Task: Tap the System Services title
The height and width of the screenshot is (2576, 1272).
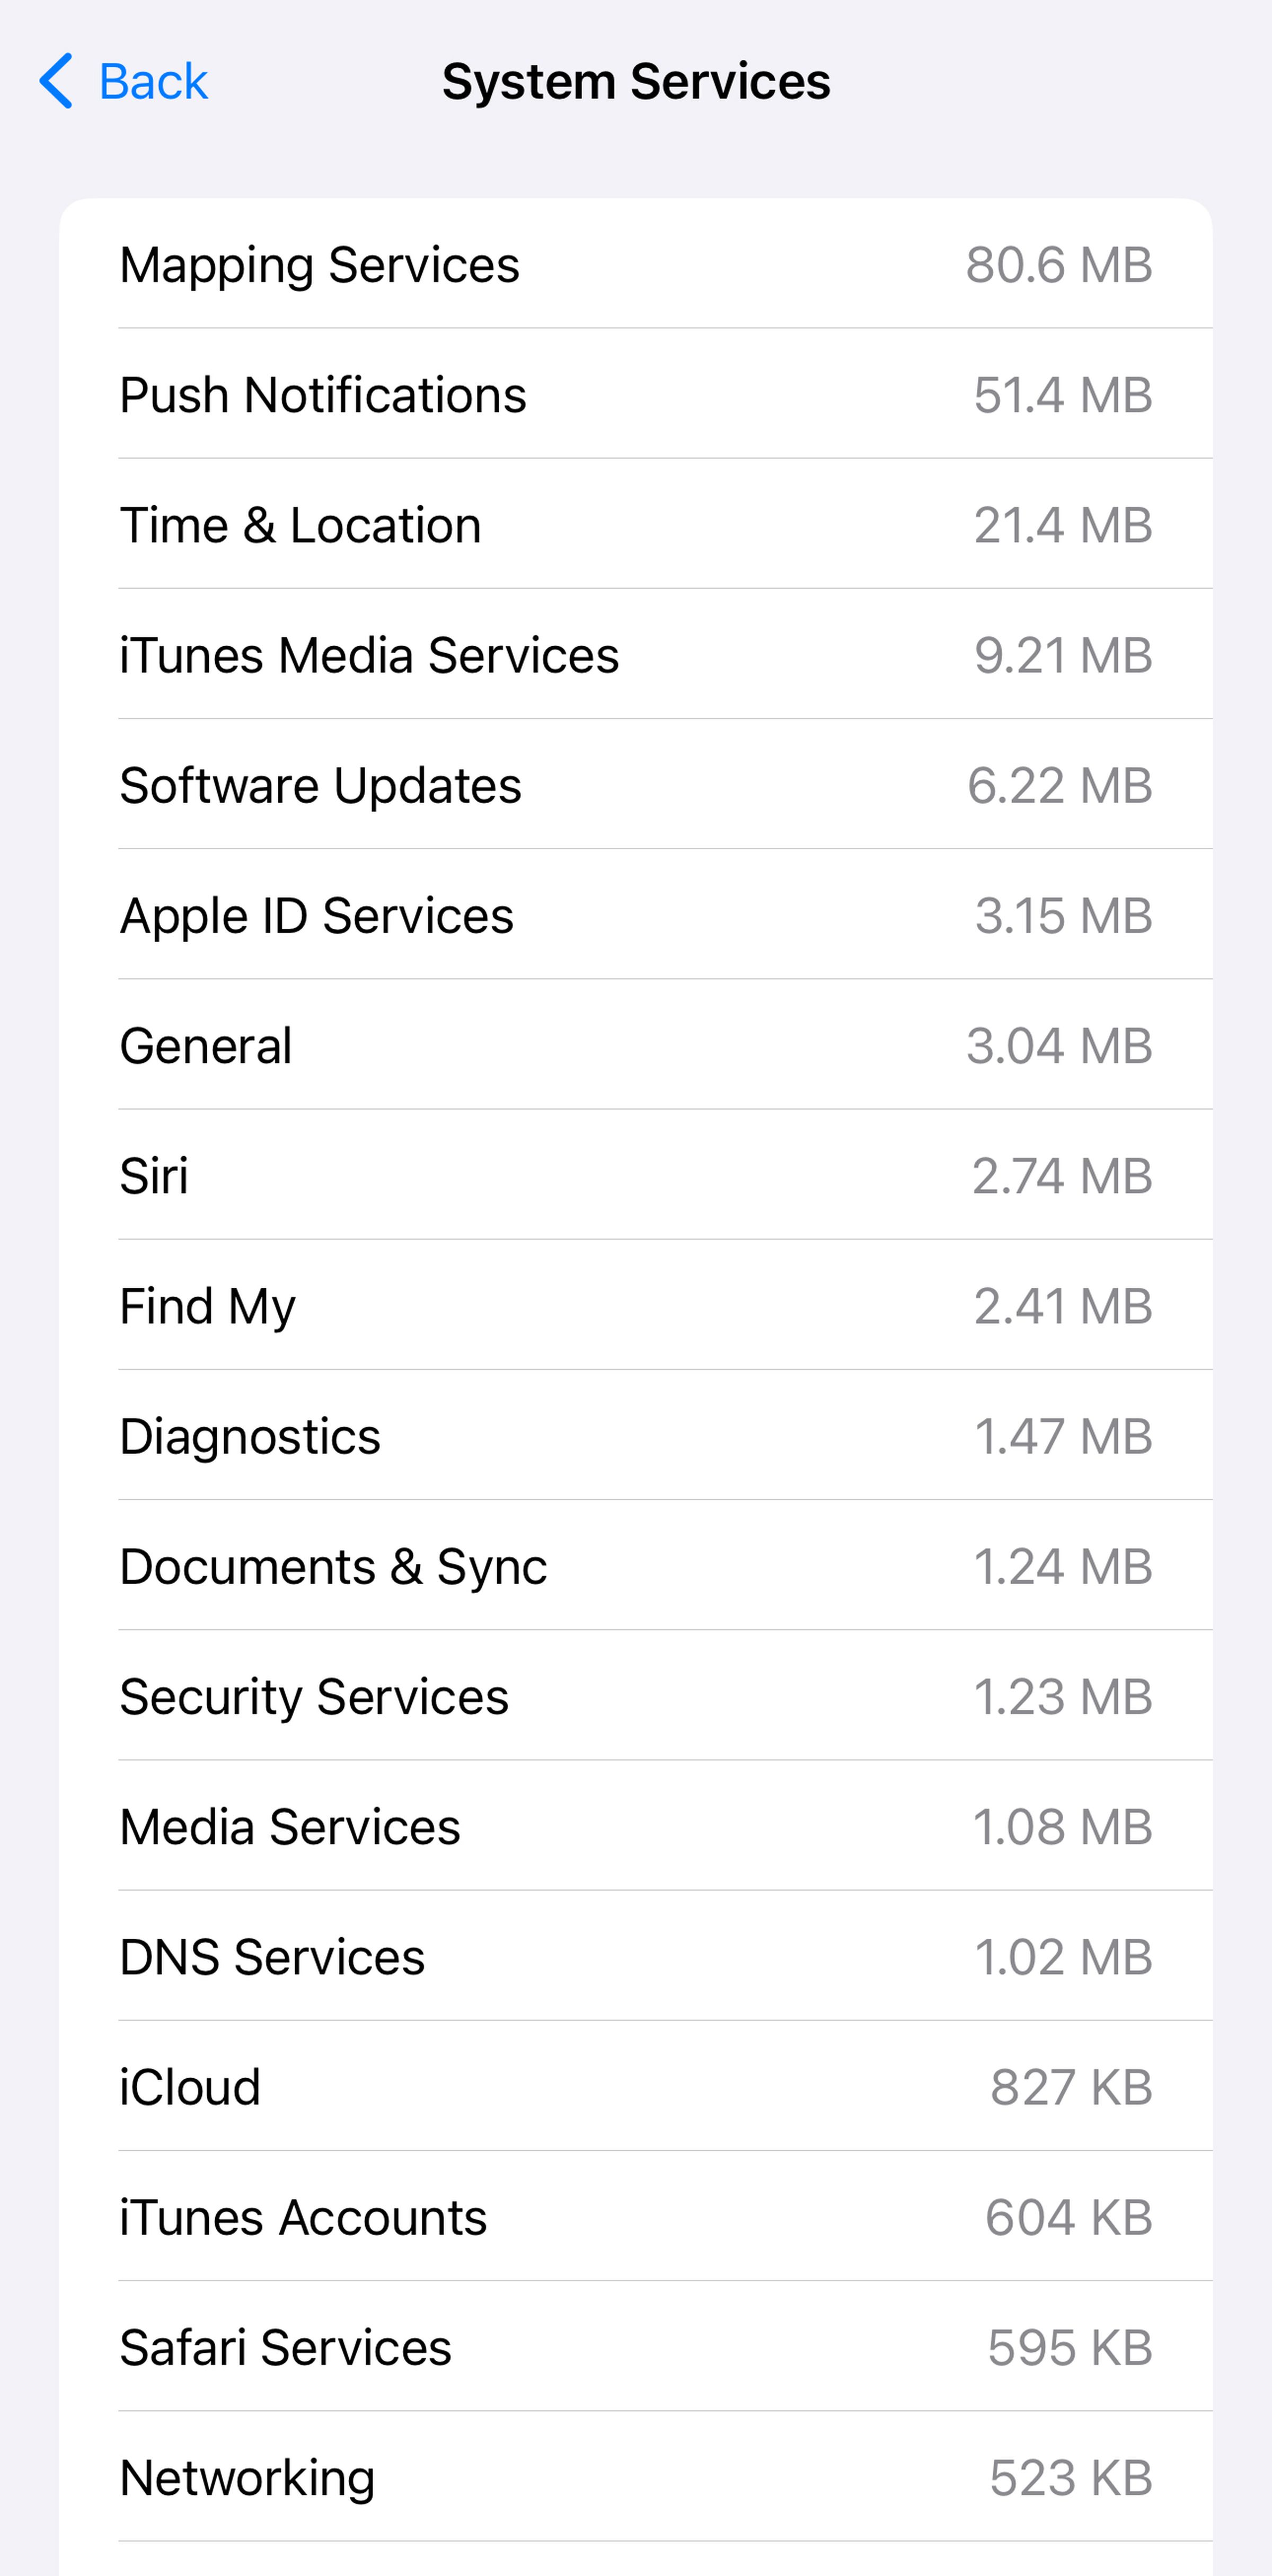Action: tap(636, 81)
